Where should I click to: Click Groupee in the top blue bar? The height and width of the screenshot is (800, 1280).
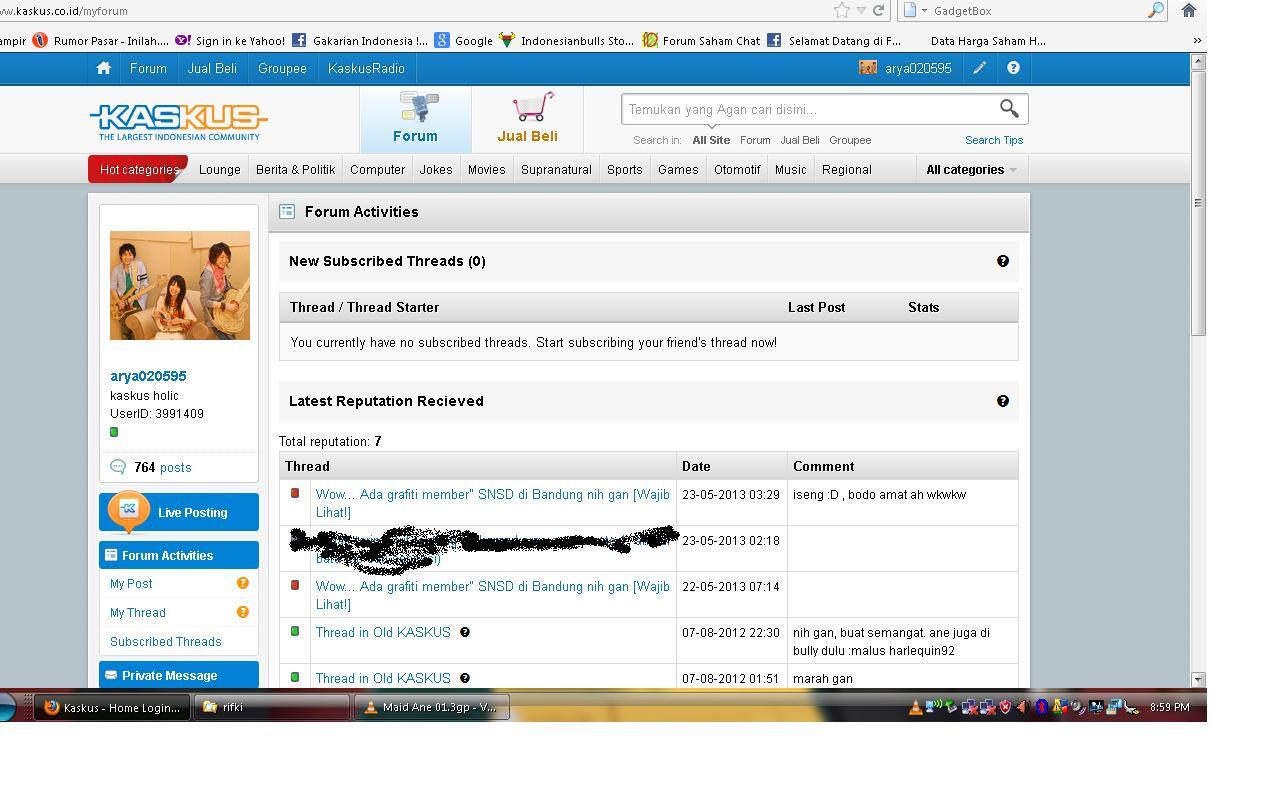point(282,68)
